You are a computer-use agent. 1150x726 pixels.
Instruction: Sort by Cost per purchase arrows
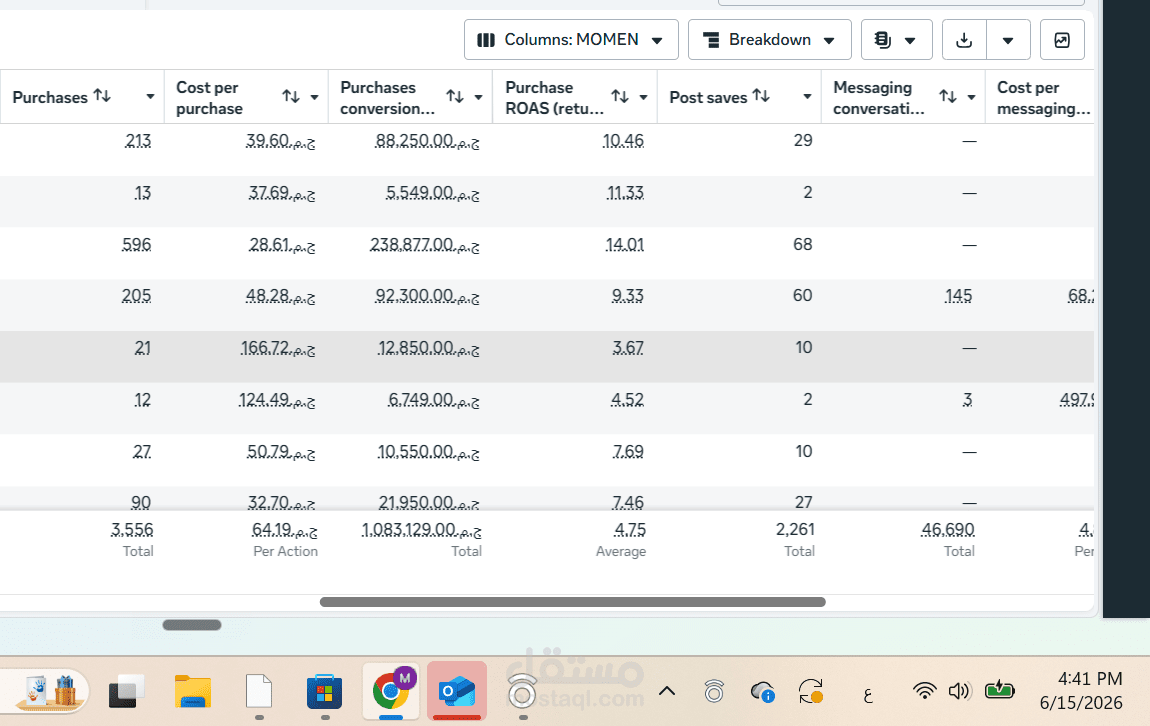point(291,96)
